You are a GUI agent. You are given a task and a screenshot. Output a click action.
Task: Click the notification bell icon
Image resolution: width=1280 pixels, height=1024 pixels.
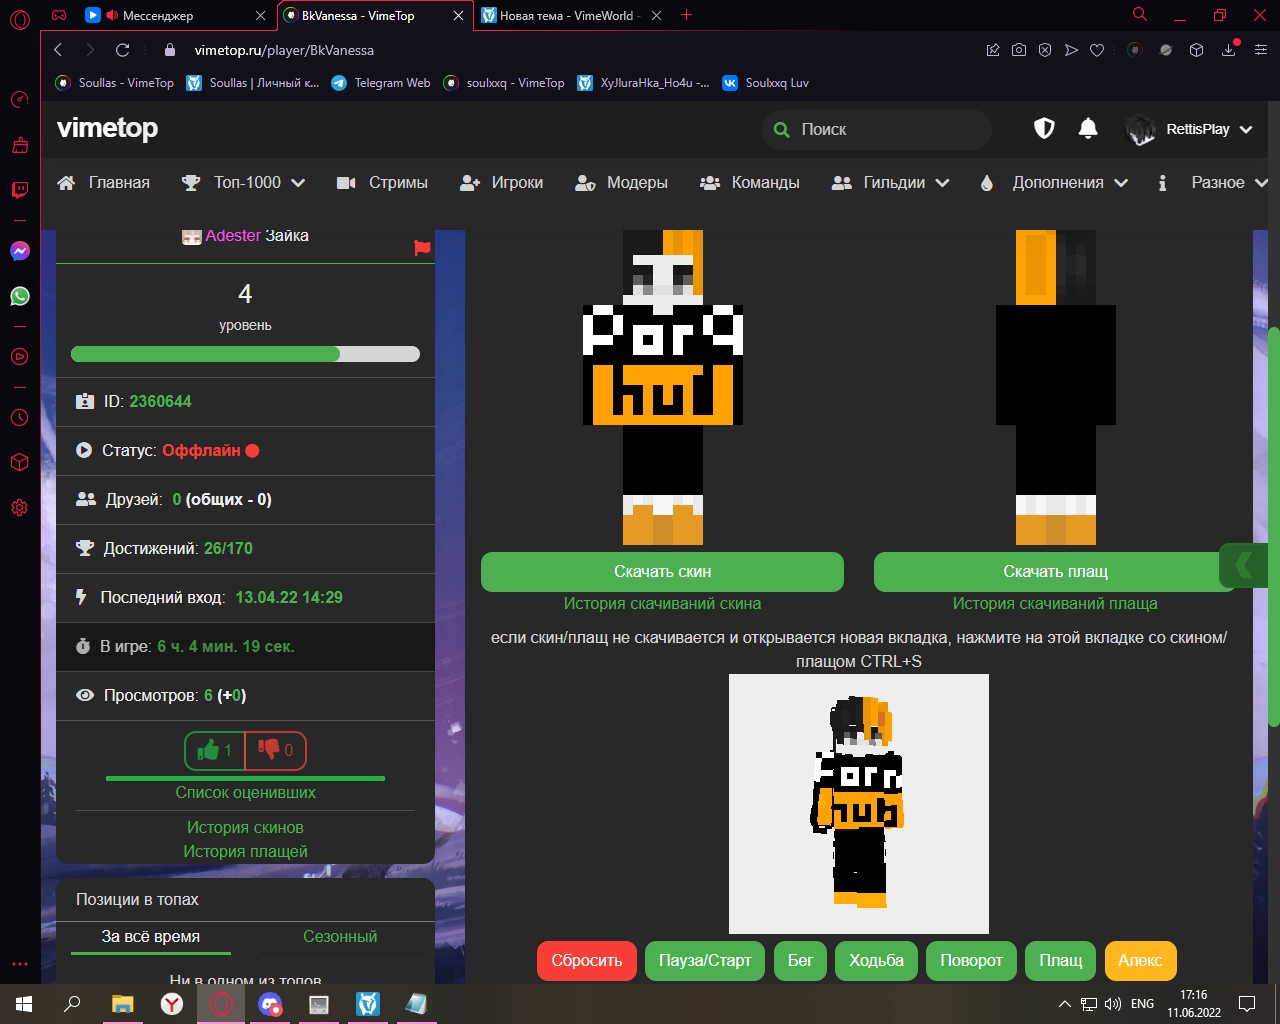click(1088, 128)
